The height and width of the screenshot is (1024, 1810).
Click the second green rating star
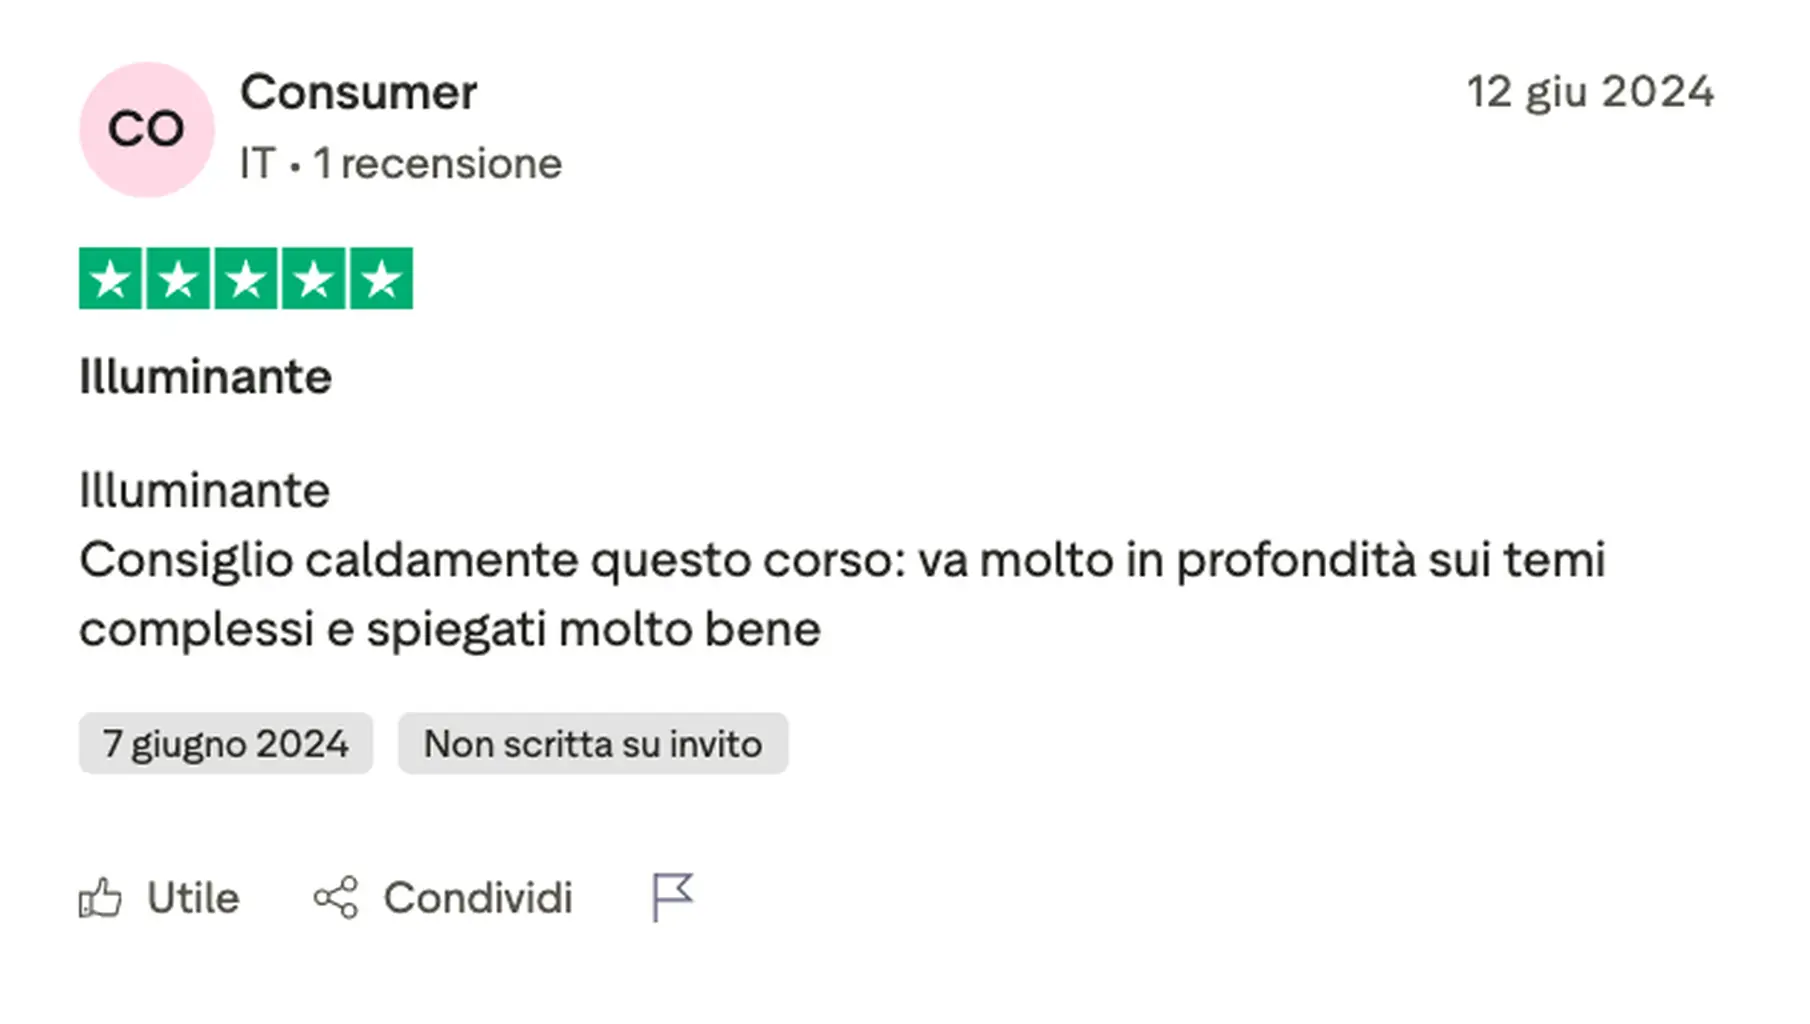(x=178, y=279)
